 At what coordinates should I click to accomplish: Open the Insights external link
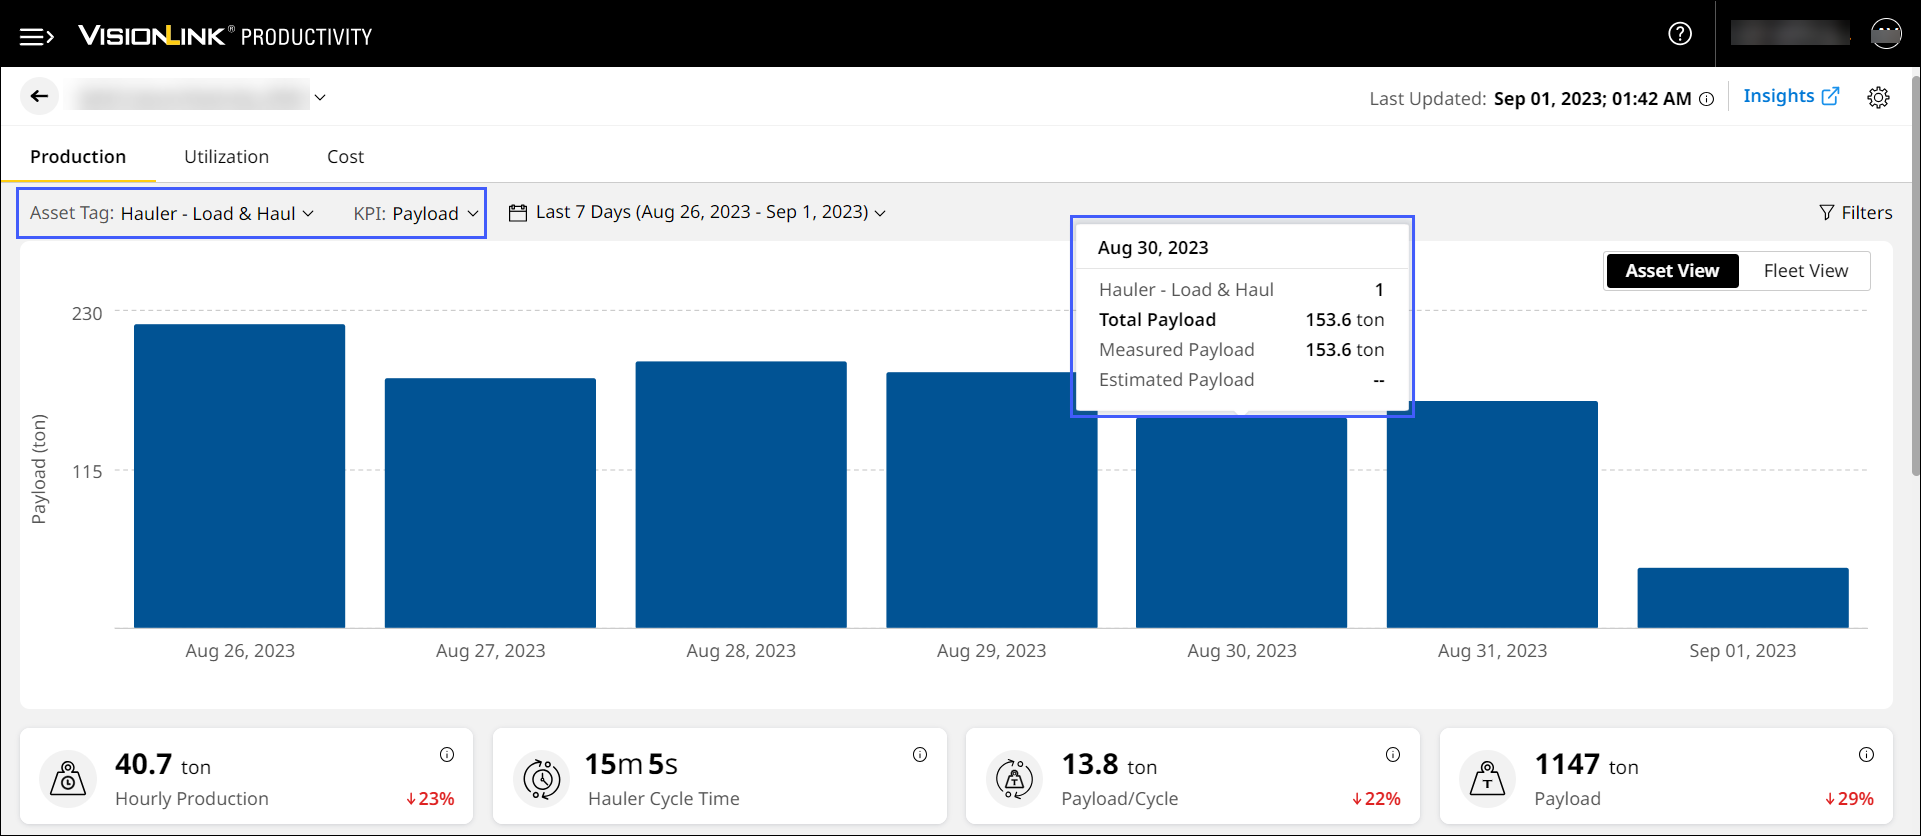[1790, 96]
